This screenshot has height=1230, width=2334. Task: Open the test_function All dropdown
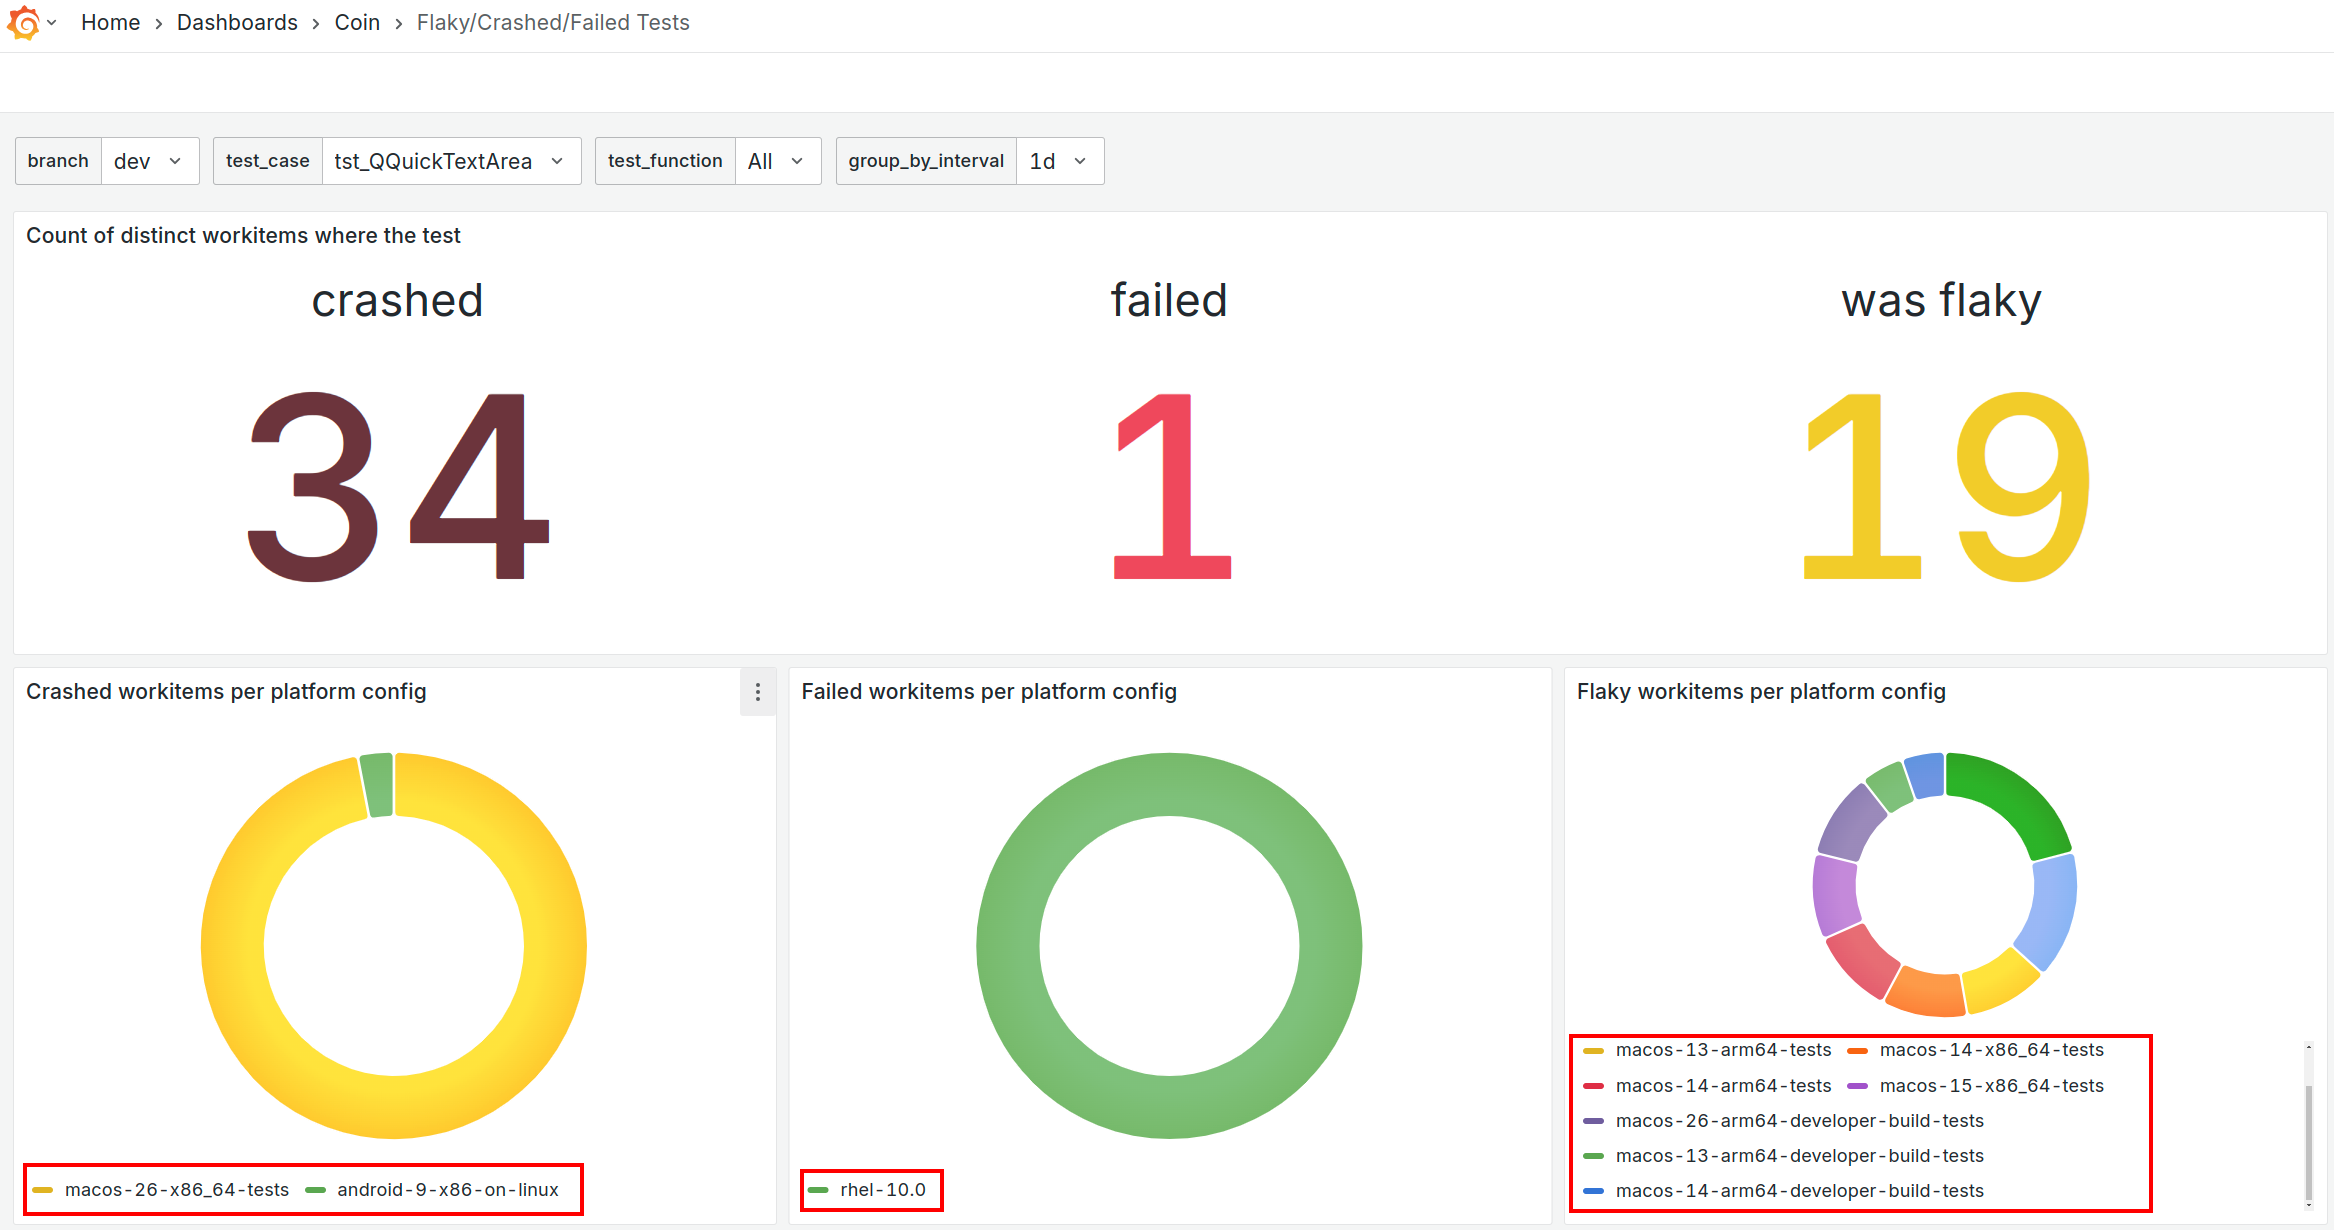(776, 161)
